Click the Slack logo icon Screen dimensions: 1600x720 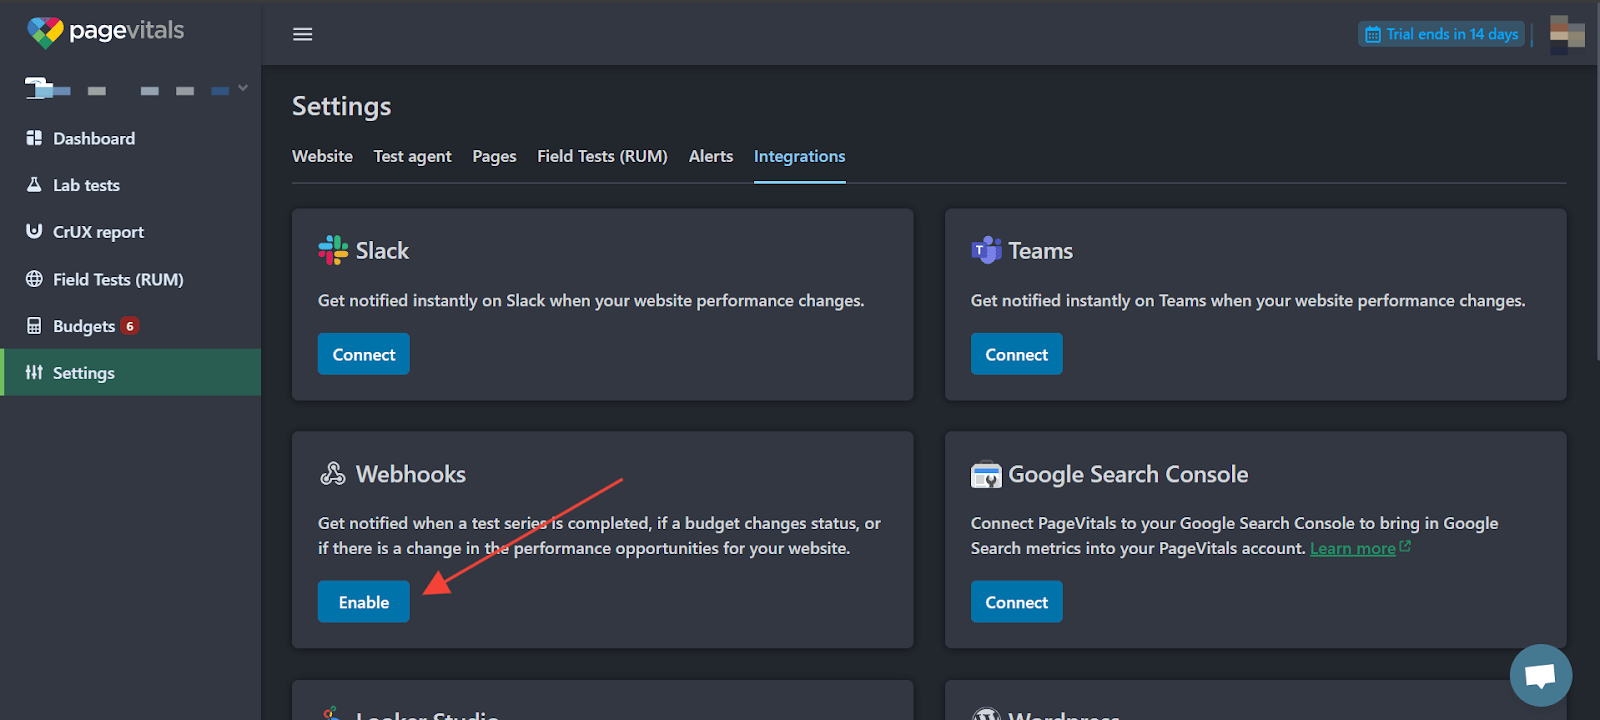coord(333,250)
